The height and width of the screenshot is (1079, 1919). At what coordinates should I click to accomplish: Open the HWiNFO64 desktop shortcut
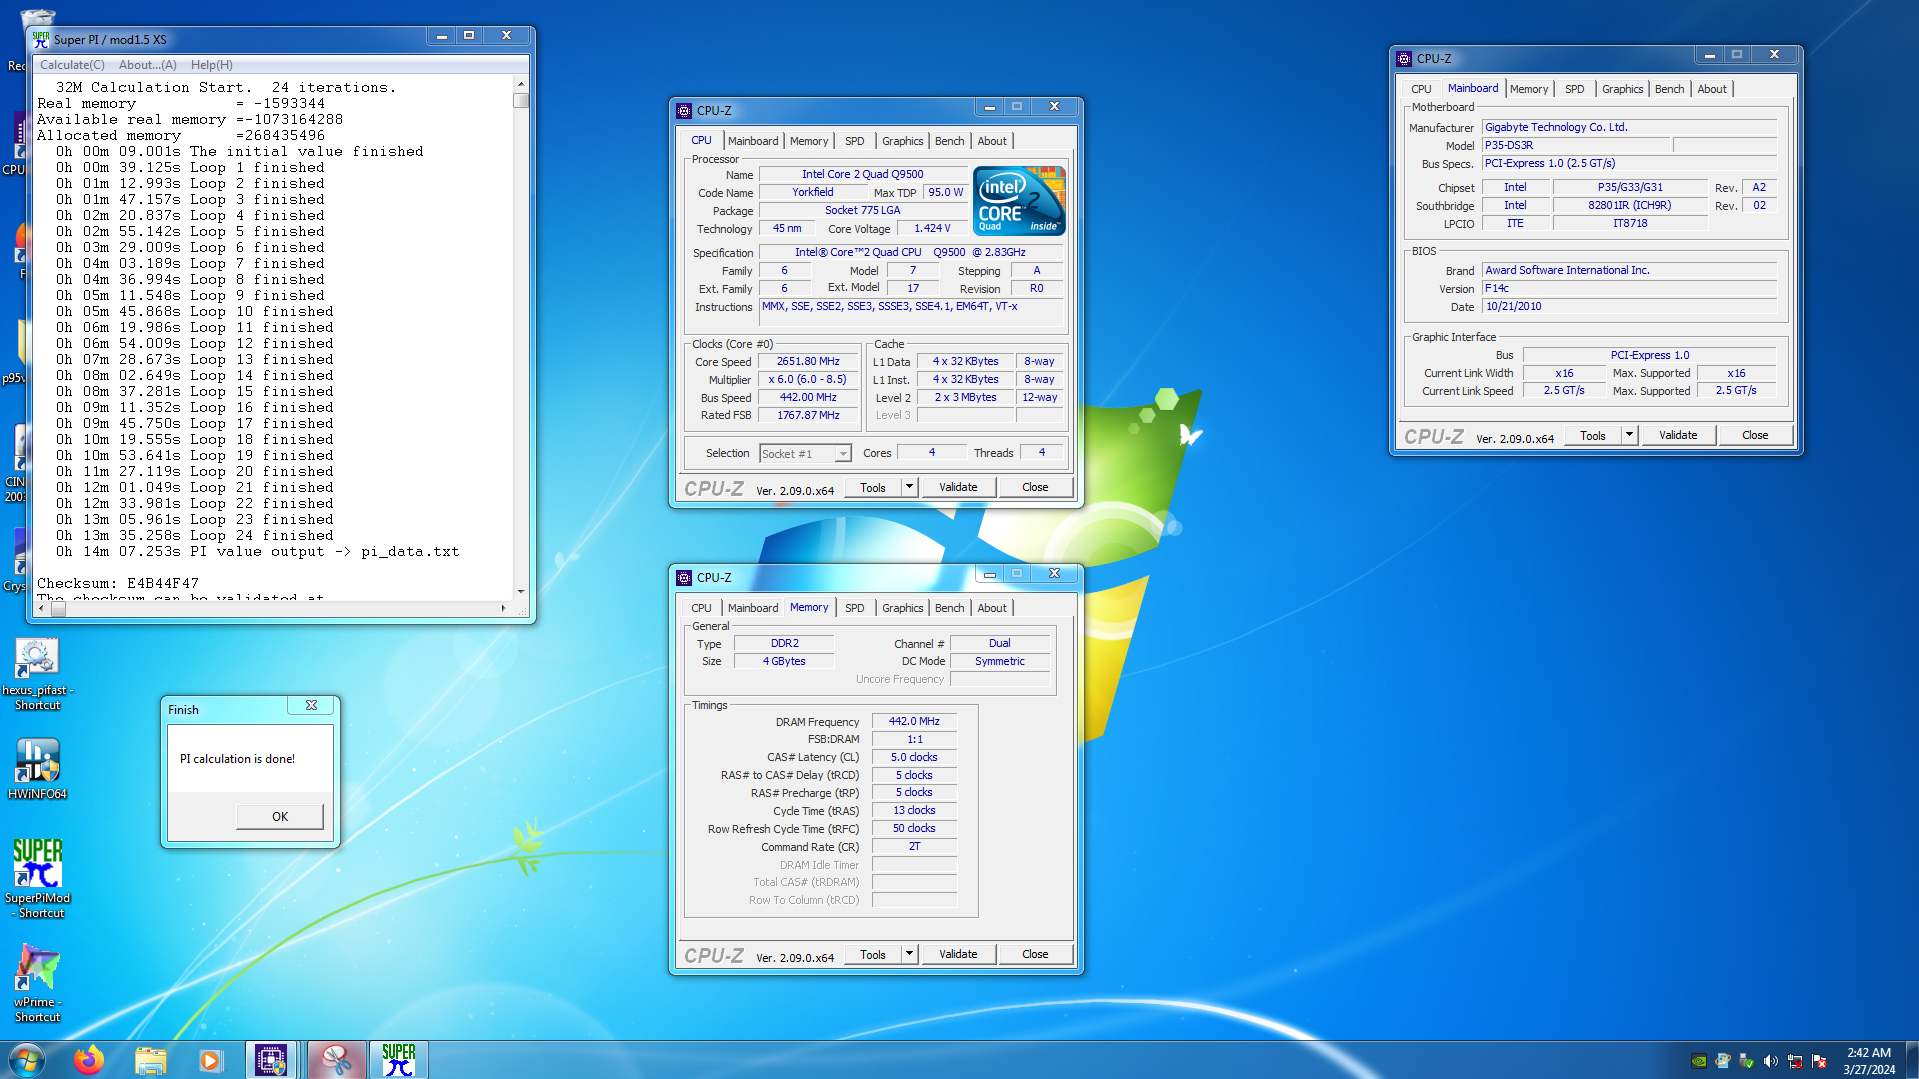37,769
